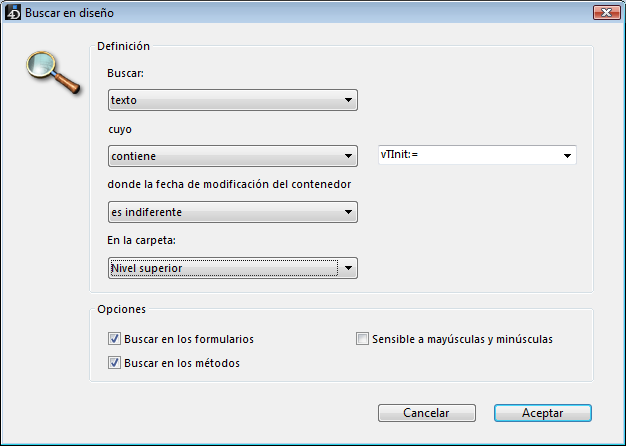
Task: Click the 'Buscar en los métodos' label
Action: pyautogui.click(x=182, y=363)
